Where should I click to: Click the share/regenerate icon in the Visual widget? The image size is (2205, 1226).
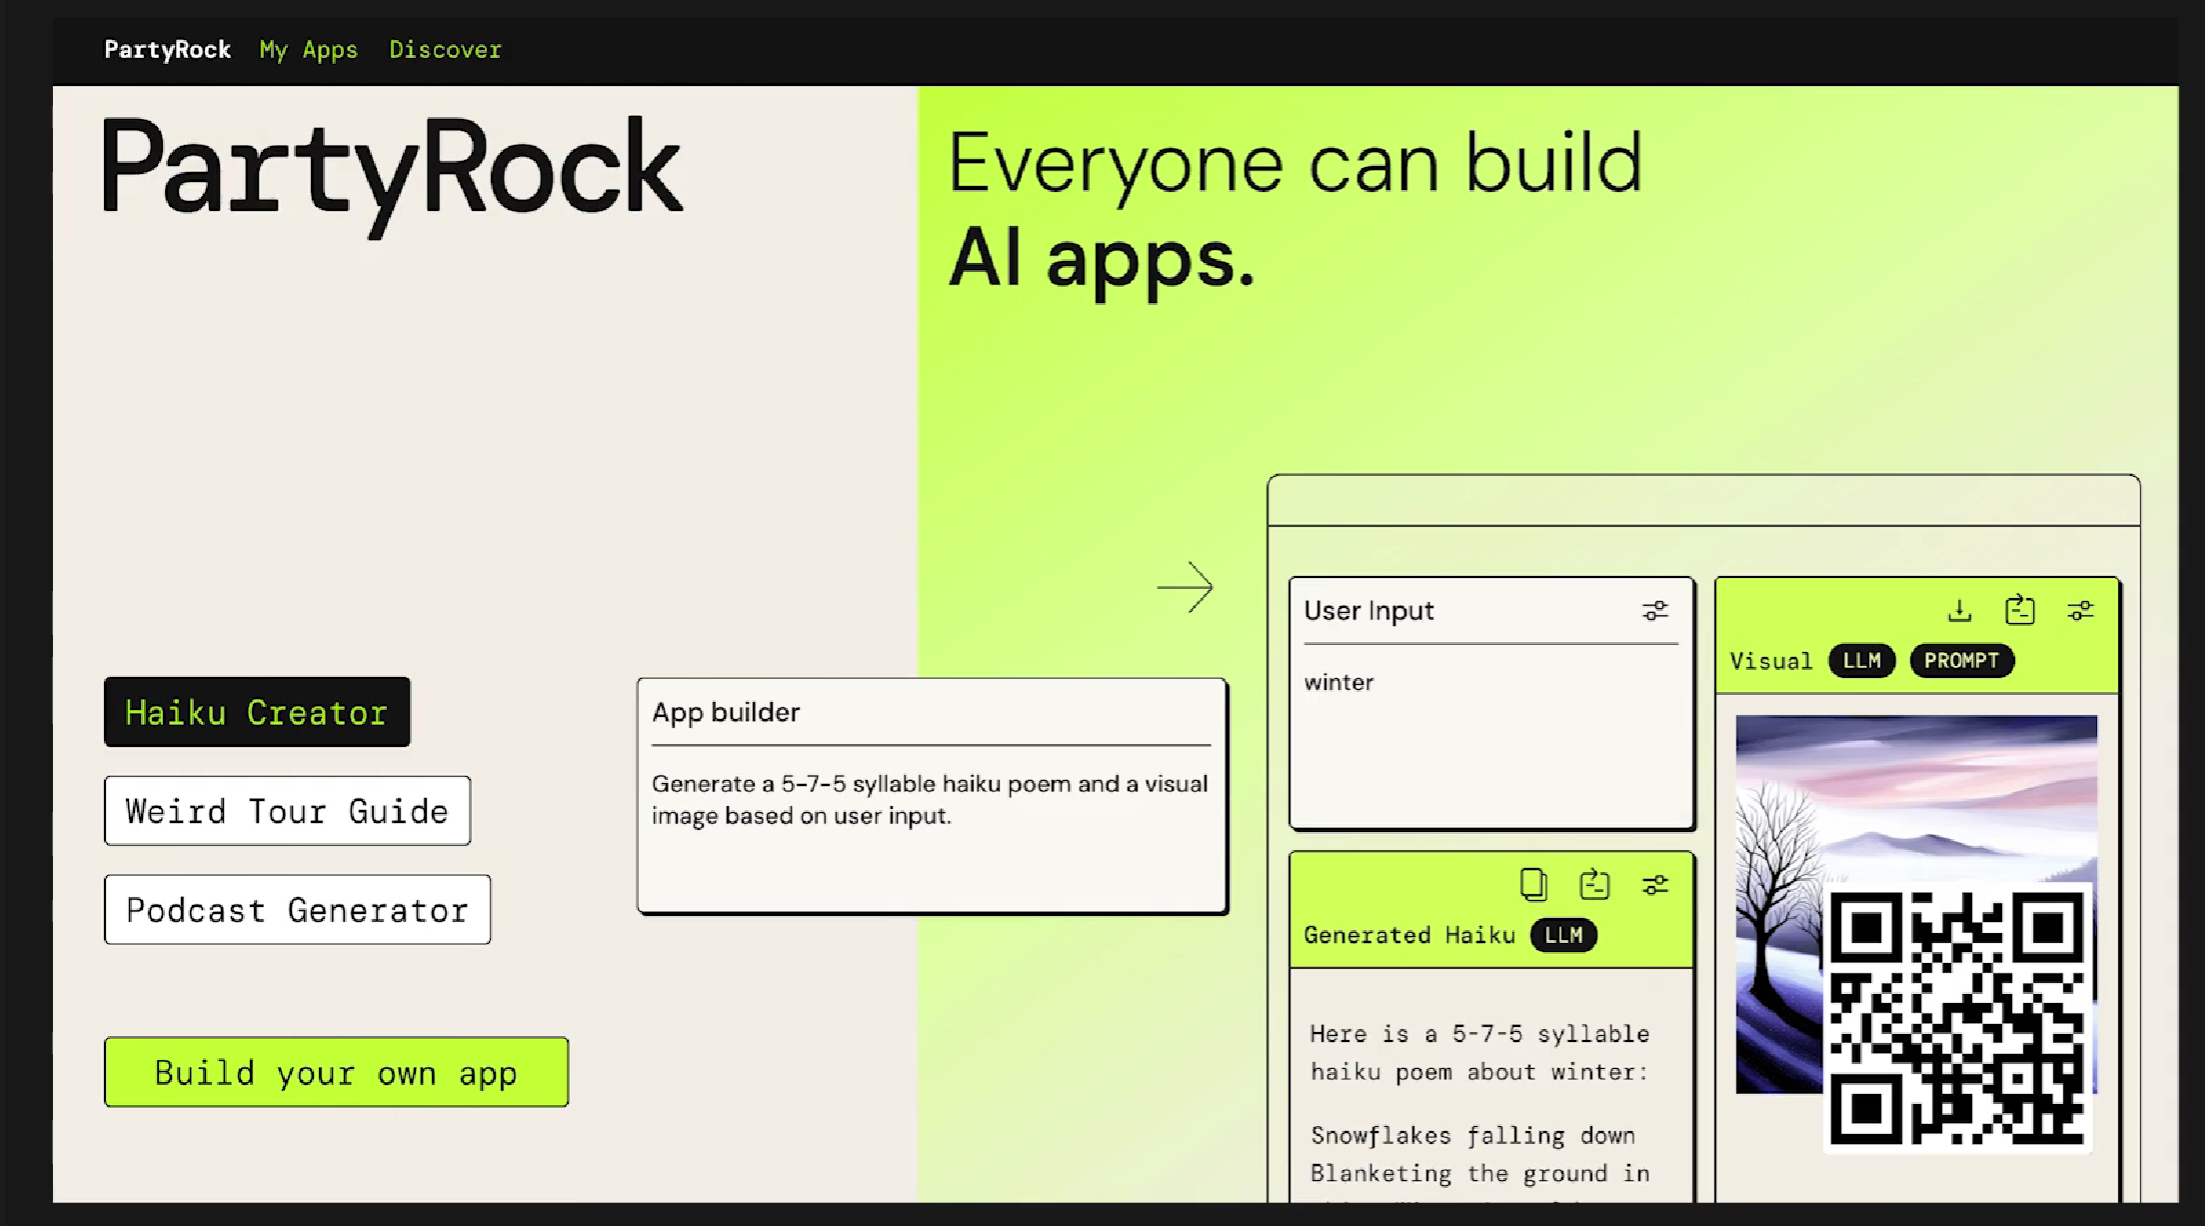tap(2020, 610)
